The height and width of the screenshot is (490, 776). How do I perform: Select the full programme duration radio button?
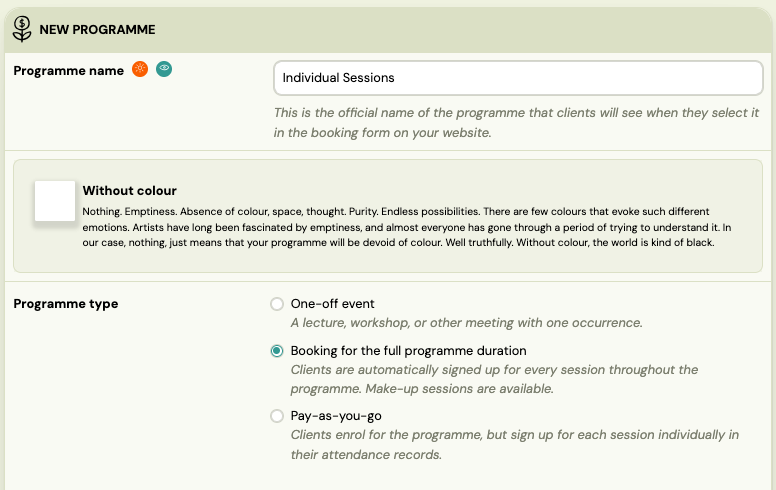point(277,351)
